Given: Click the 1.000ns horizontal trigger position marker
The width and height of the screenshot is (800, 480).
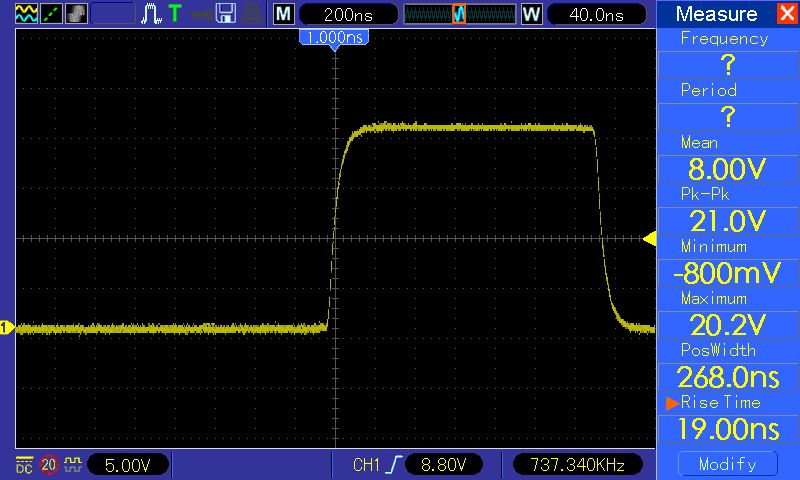Looking at the screenshot, I should pos(334,37).
